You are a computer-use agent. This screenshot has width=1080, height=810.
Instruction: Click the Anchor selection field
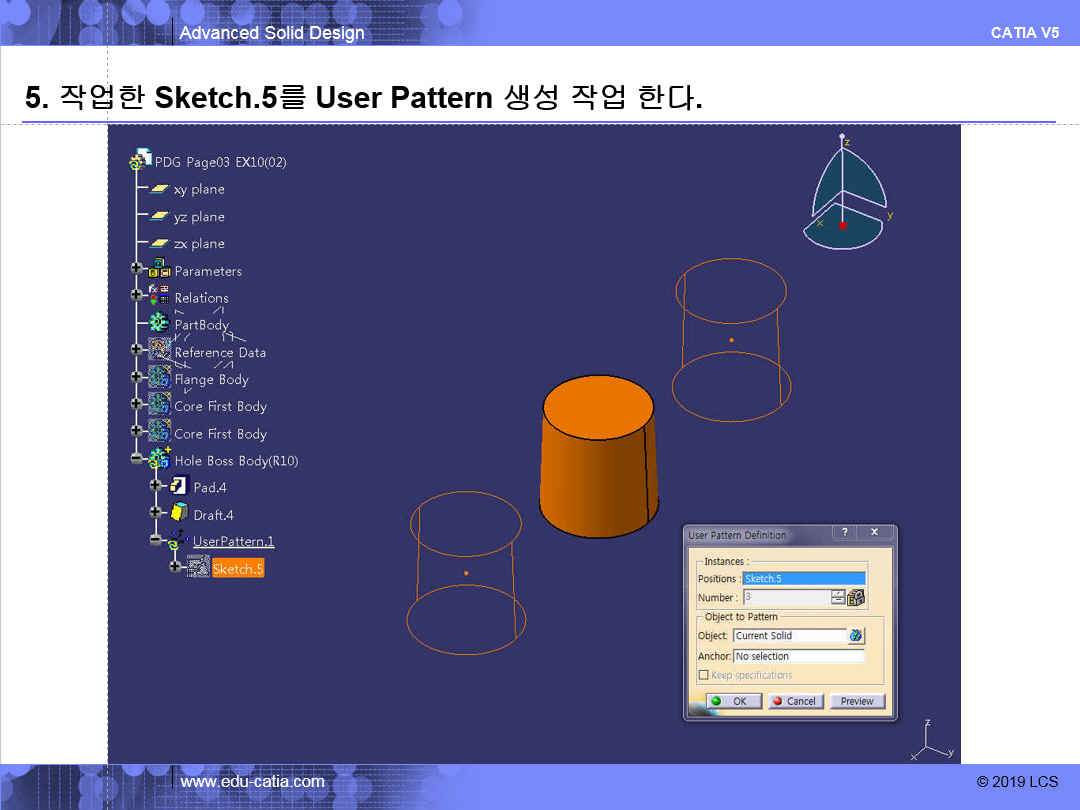pyautogui.click(x=798, y=656)
